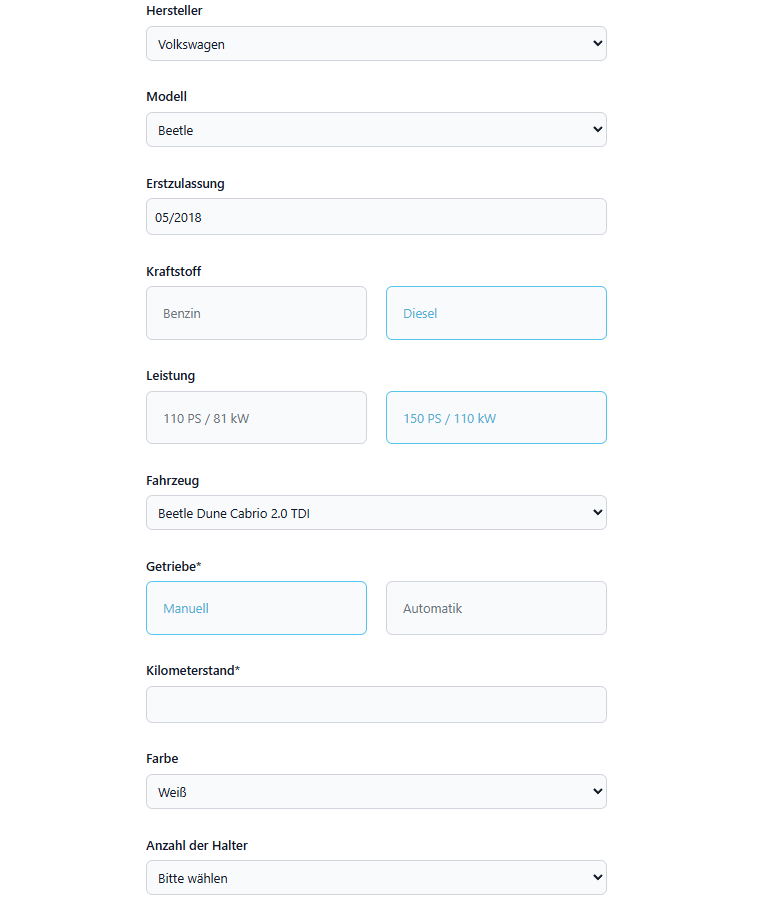Select Benzin as fuel type
The height and width of the screenshot is (901, 784).
[256, 313]
